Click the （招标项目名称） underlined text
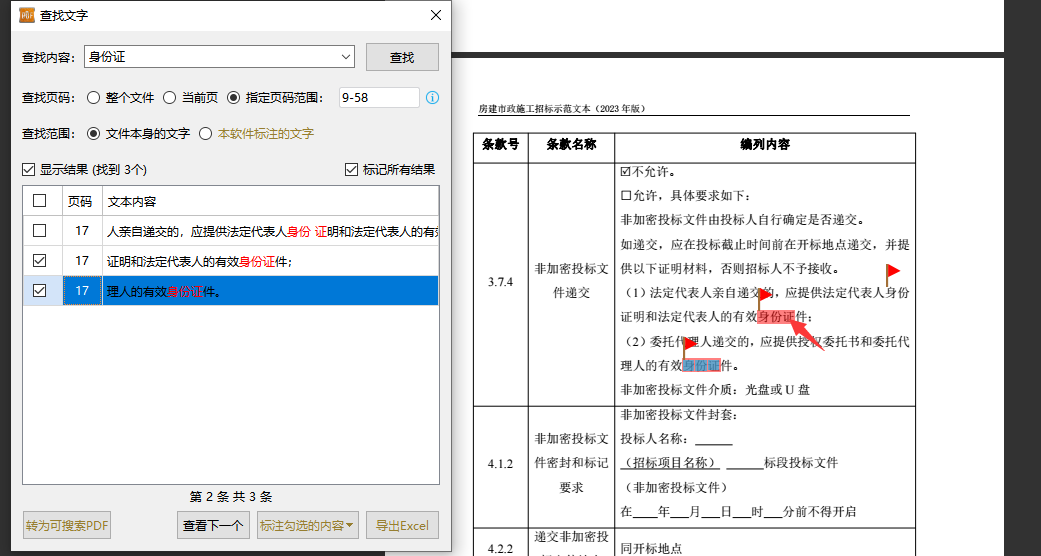Screen dimensions: 1041x556 (x=670, y=463)
